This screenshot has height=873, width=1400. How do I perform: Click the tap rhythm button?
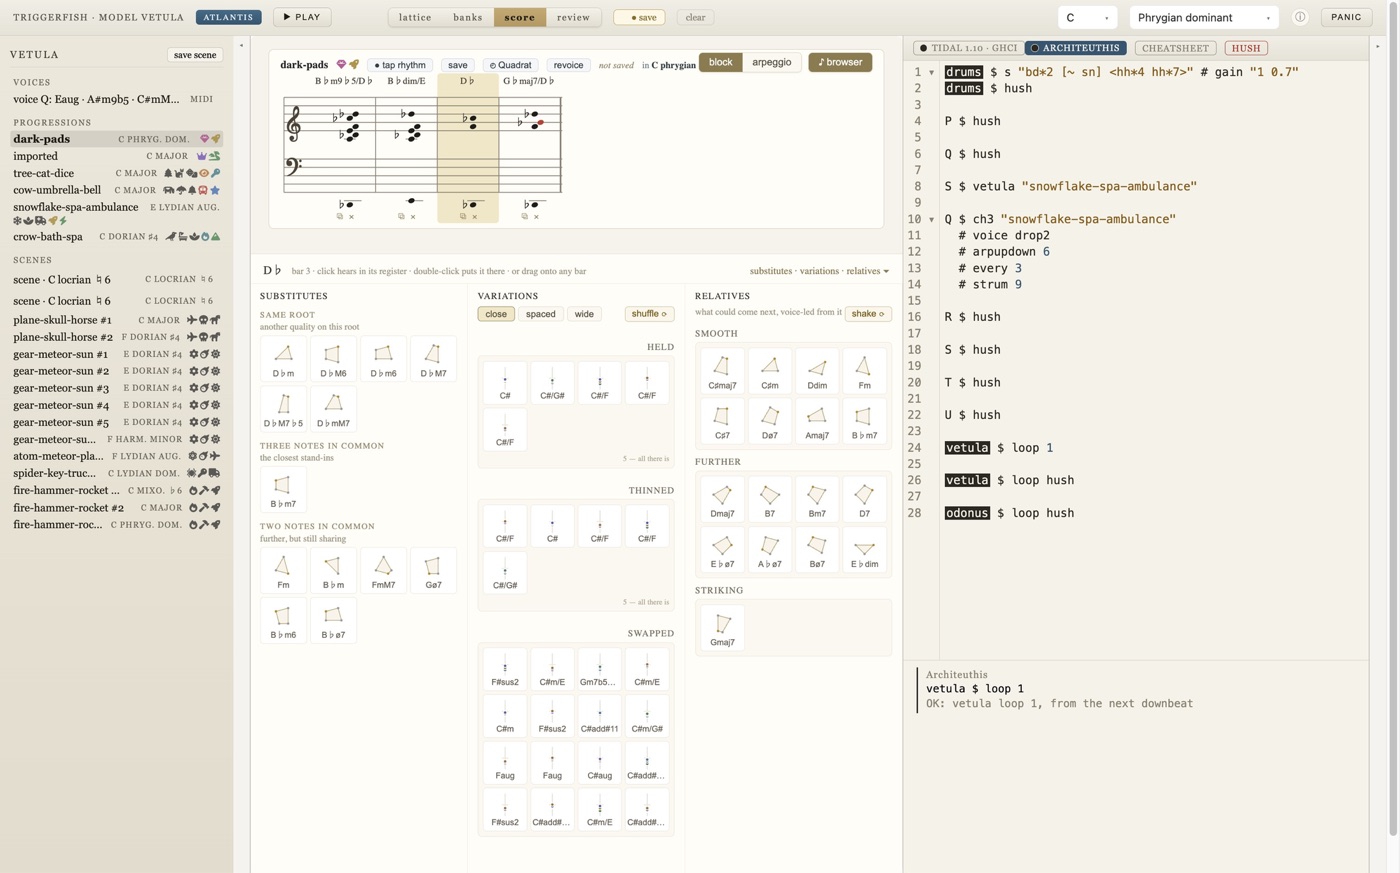(x=400, y=65)
